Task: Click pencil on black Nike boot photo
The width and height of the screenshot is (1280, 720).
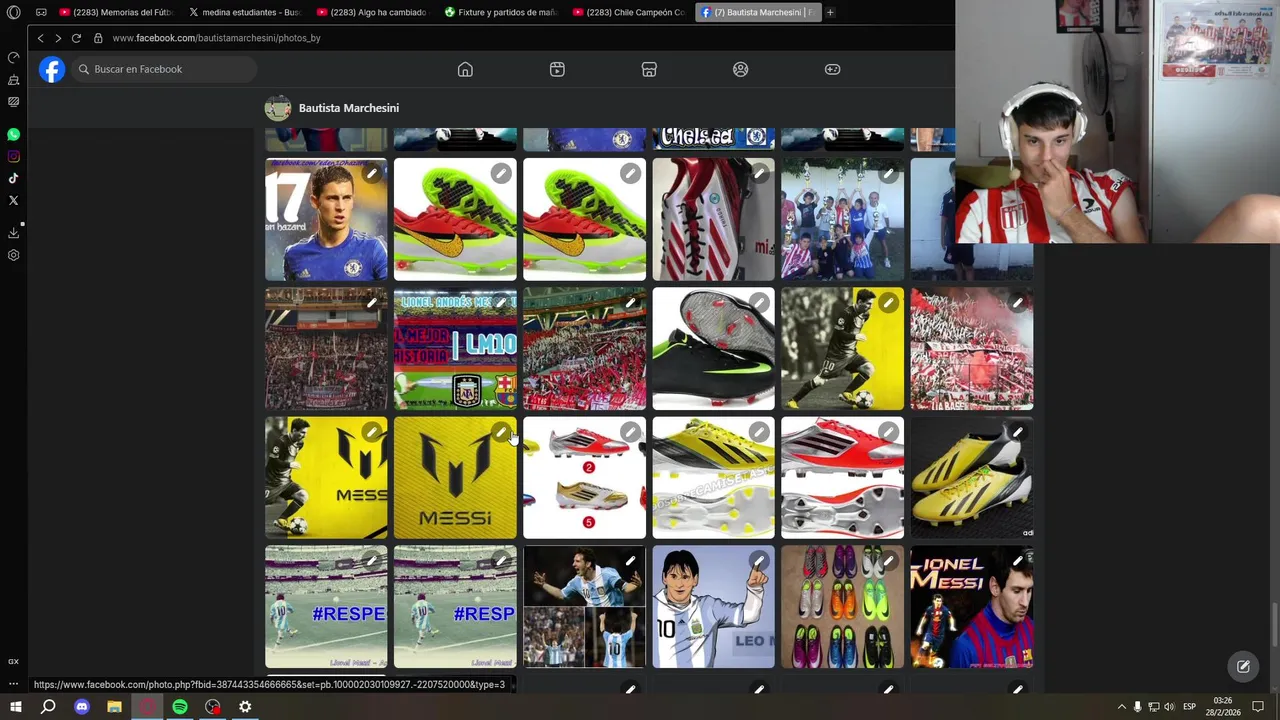Action: pos(759,303)
